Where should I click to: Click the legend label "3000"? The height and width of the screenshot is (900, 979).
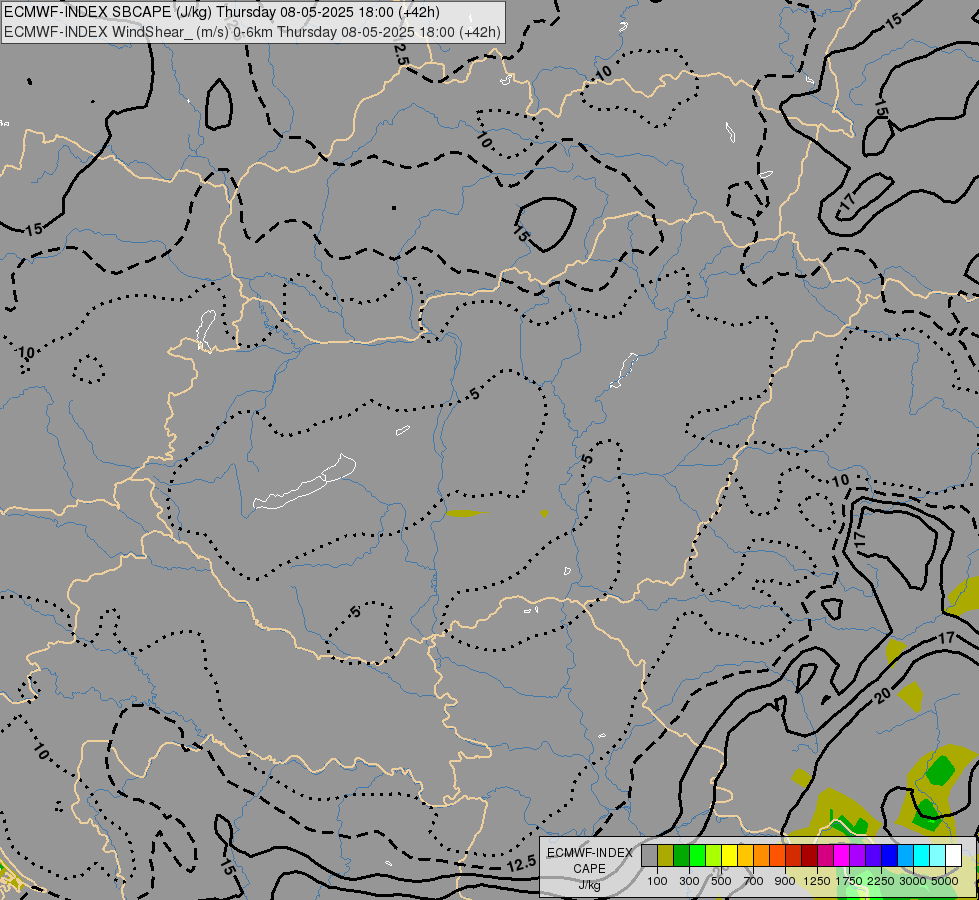click(913, 881)
